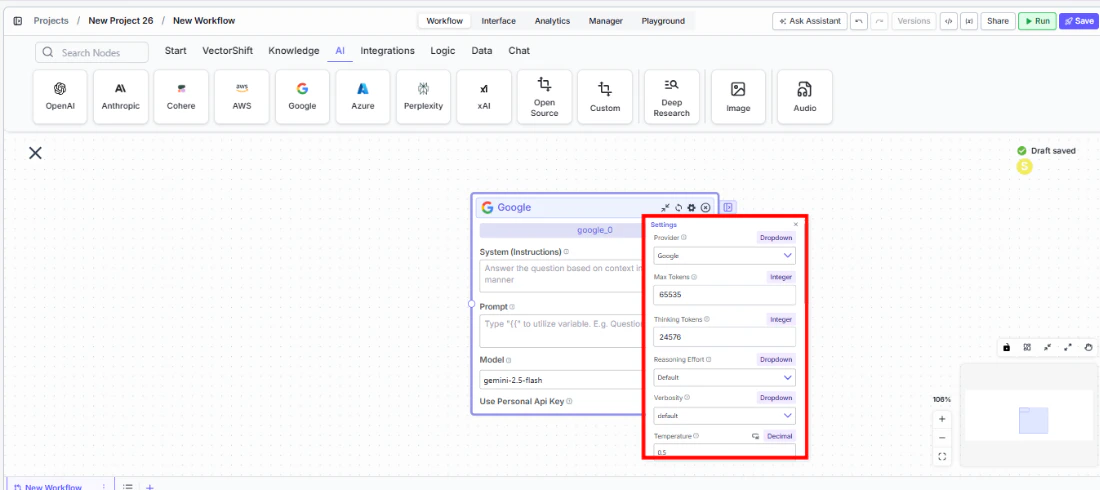Click the Temperature value field
Screen dimensions: 1100x490
[x=725, y=451]
